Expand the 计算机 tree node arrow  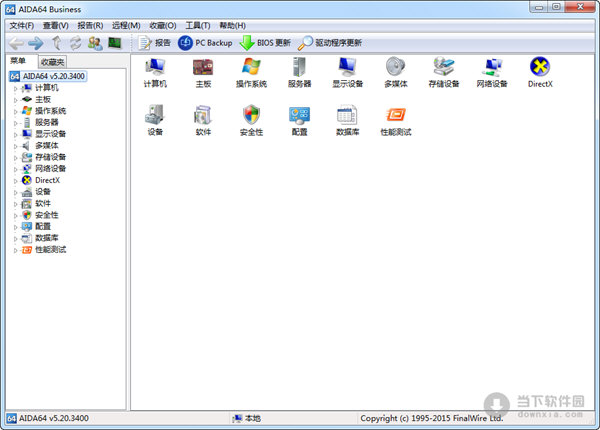[x=16, y=88]
